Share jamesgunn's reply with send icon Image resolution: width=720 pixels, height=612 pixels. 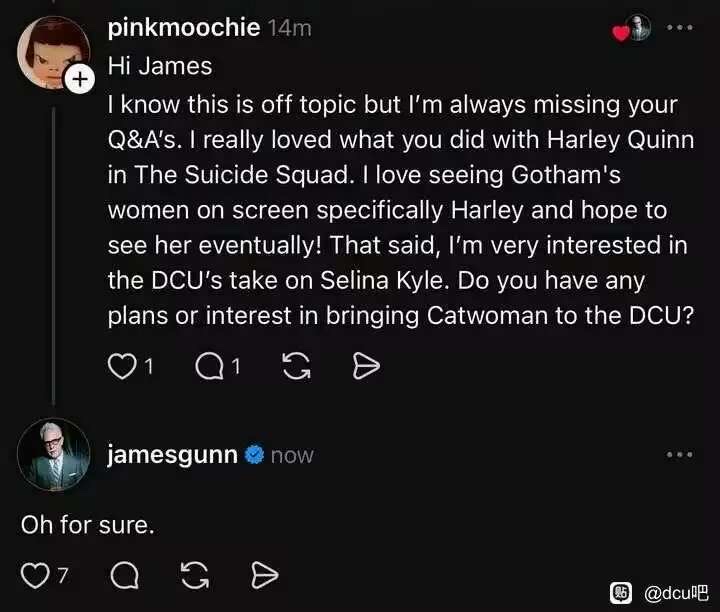(x=264, y=575)
